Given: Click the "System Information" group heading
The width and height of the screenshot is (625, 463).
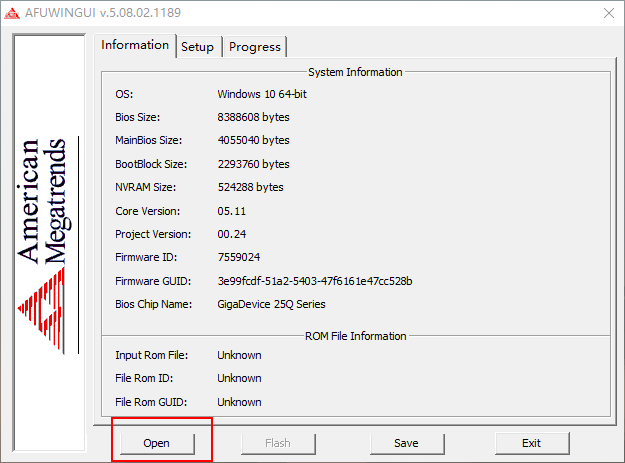Looking at the screenshot, I should [x=355, y=73].
